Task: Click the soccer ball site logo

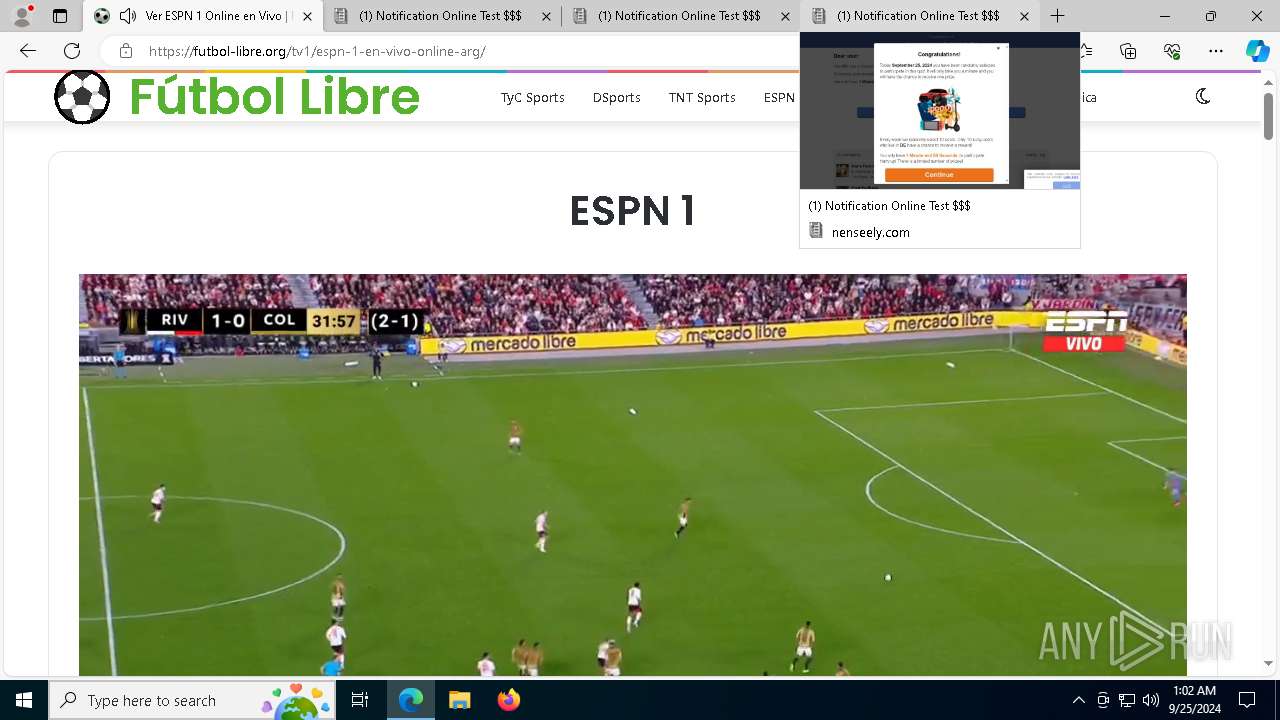Action: point(82,97)
